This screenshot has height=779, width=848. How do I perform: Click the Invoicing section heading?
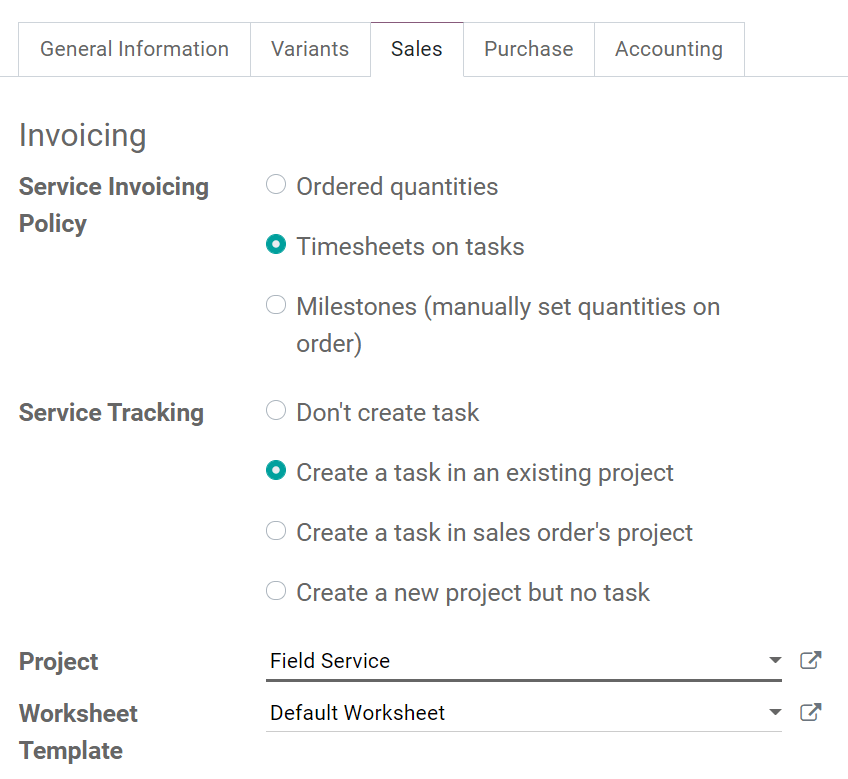(x=82, y=135)
